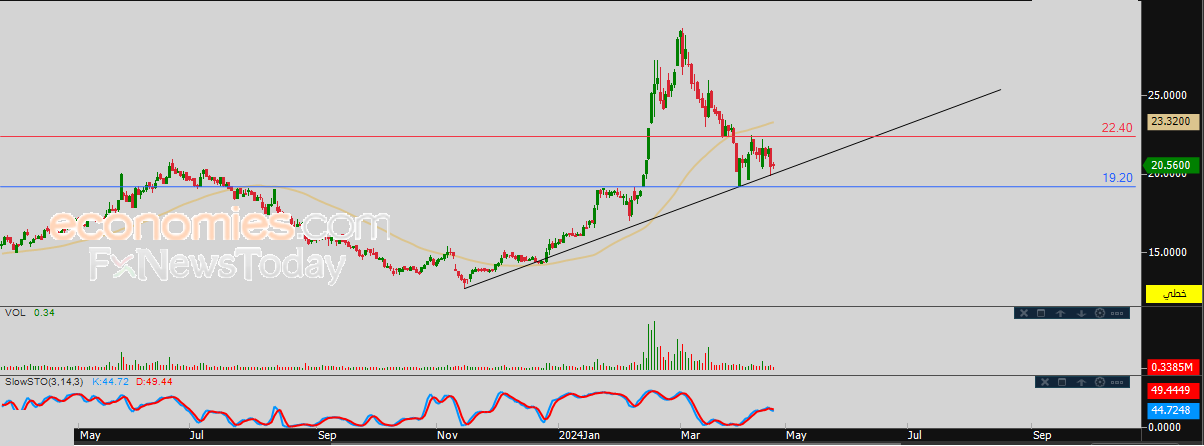This screenshot has width=1204, height=446.
Task: Select the SlowSTO(3,14,3) indicator label
Action: (x=45, y=382)
